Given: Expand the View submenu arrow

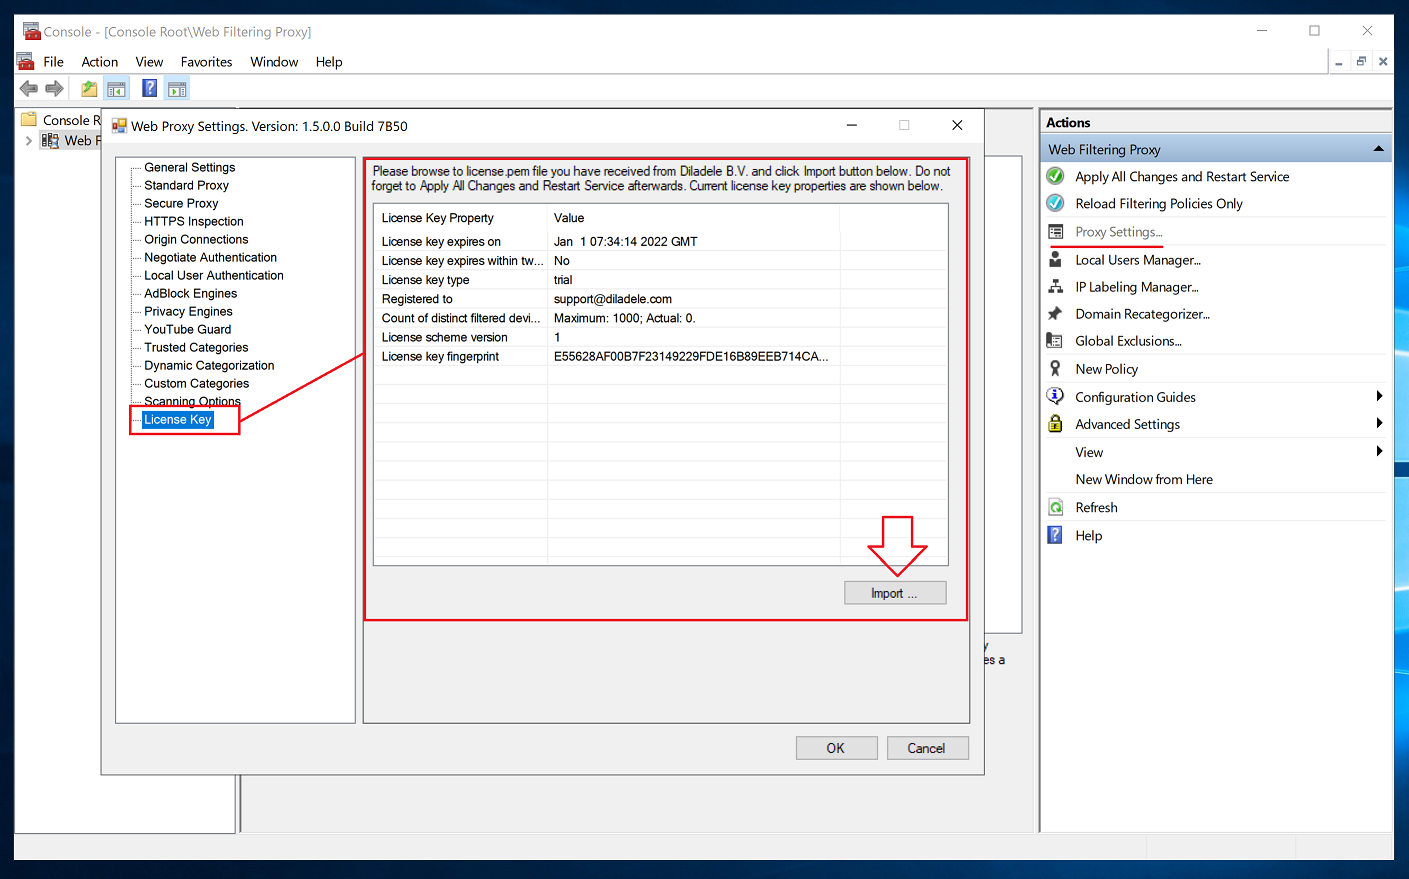Looking at the screenshot, I should [x=1379, y=452].
